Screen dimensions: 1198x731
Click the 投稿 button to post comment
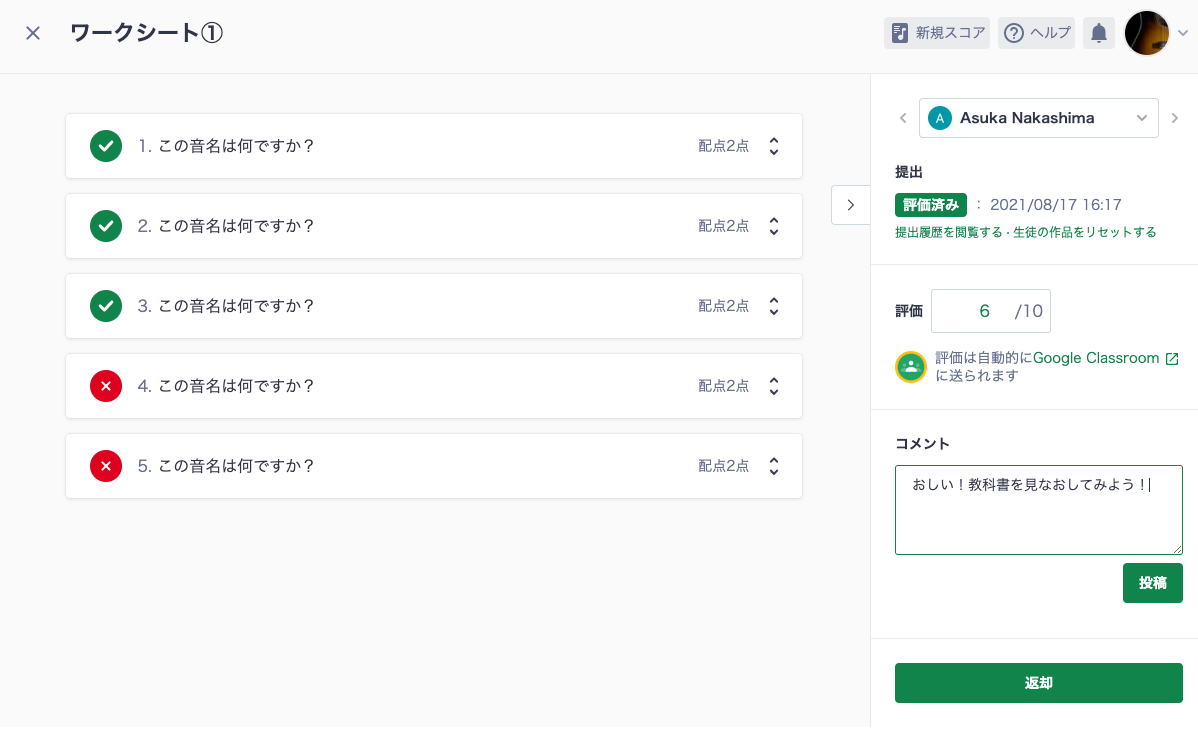[x=1152, y=583]
